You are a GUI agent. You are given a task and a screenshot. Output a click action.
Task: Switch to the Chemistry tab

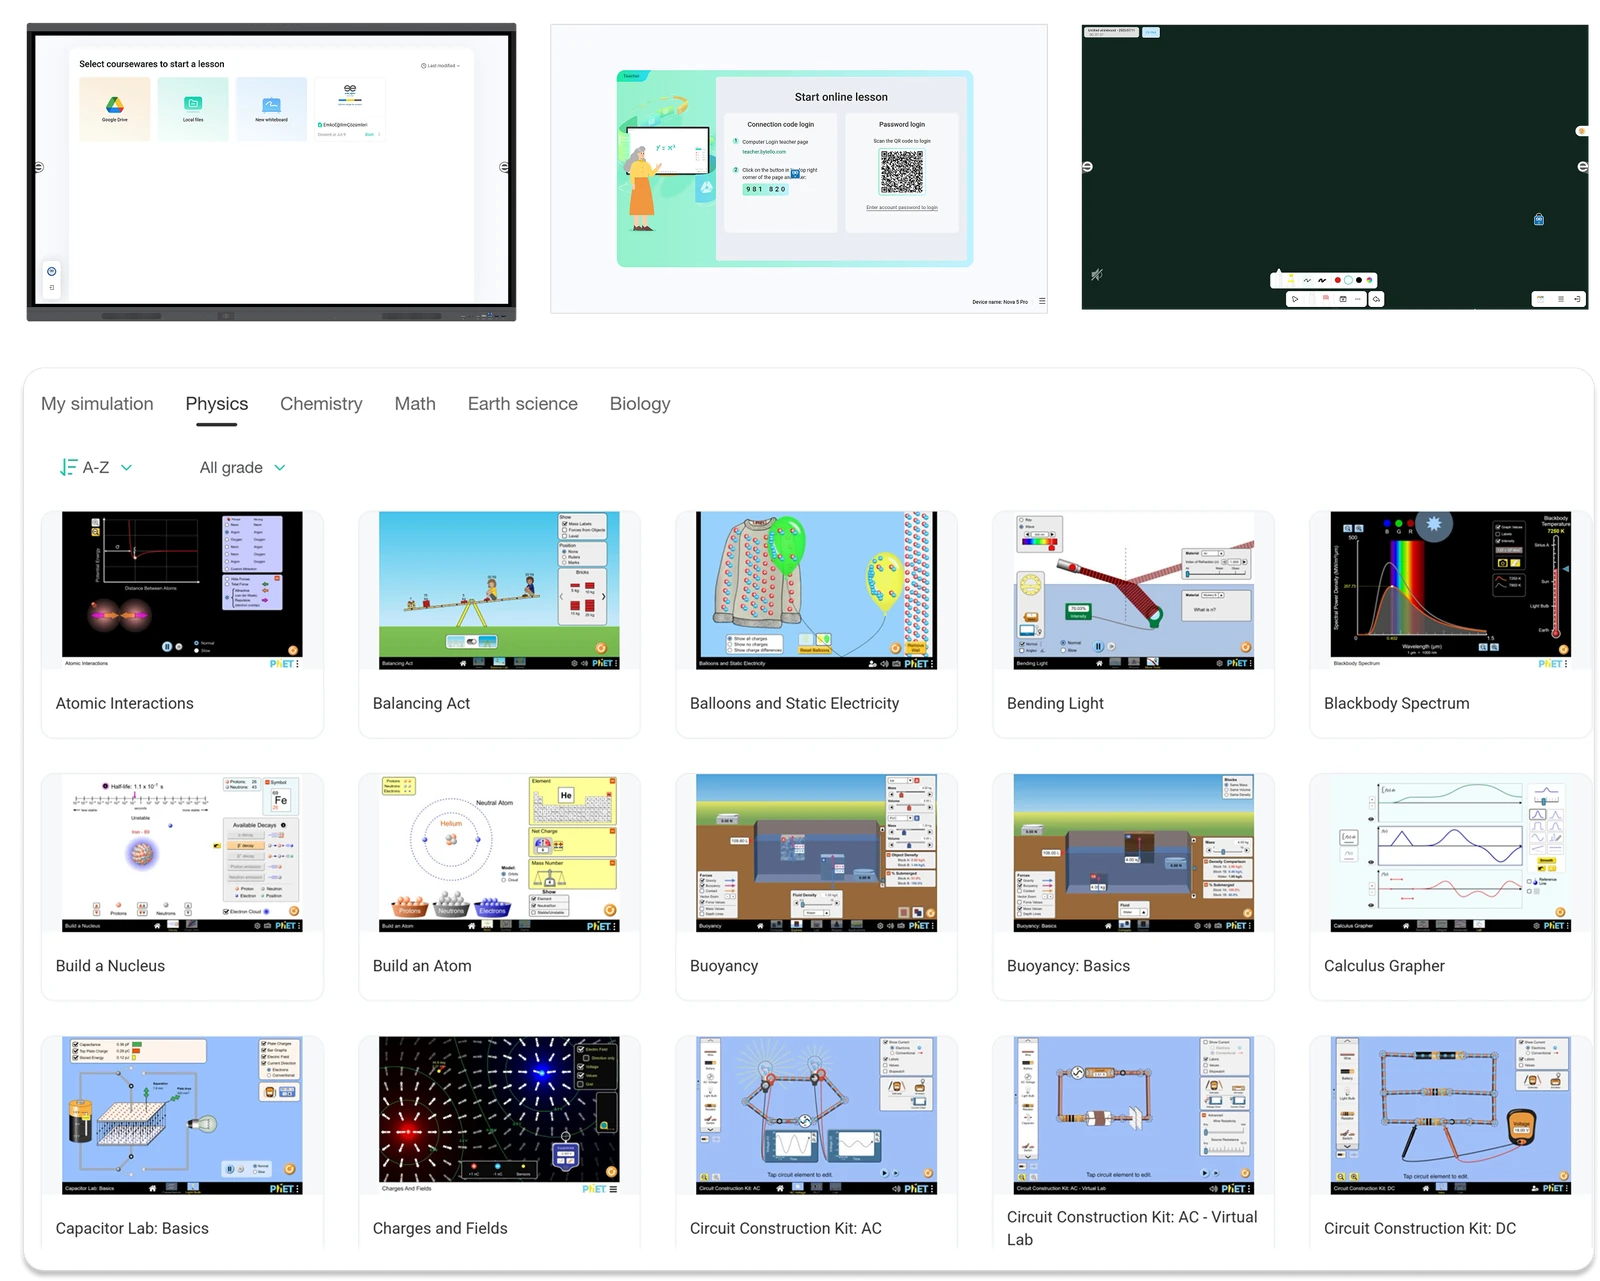click(x=321, y=404)
